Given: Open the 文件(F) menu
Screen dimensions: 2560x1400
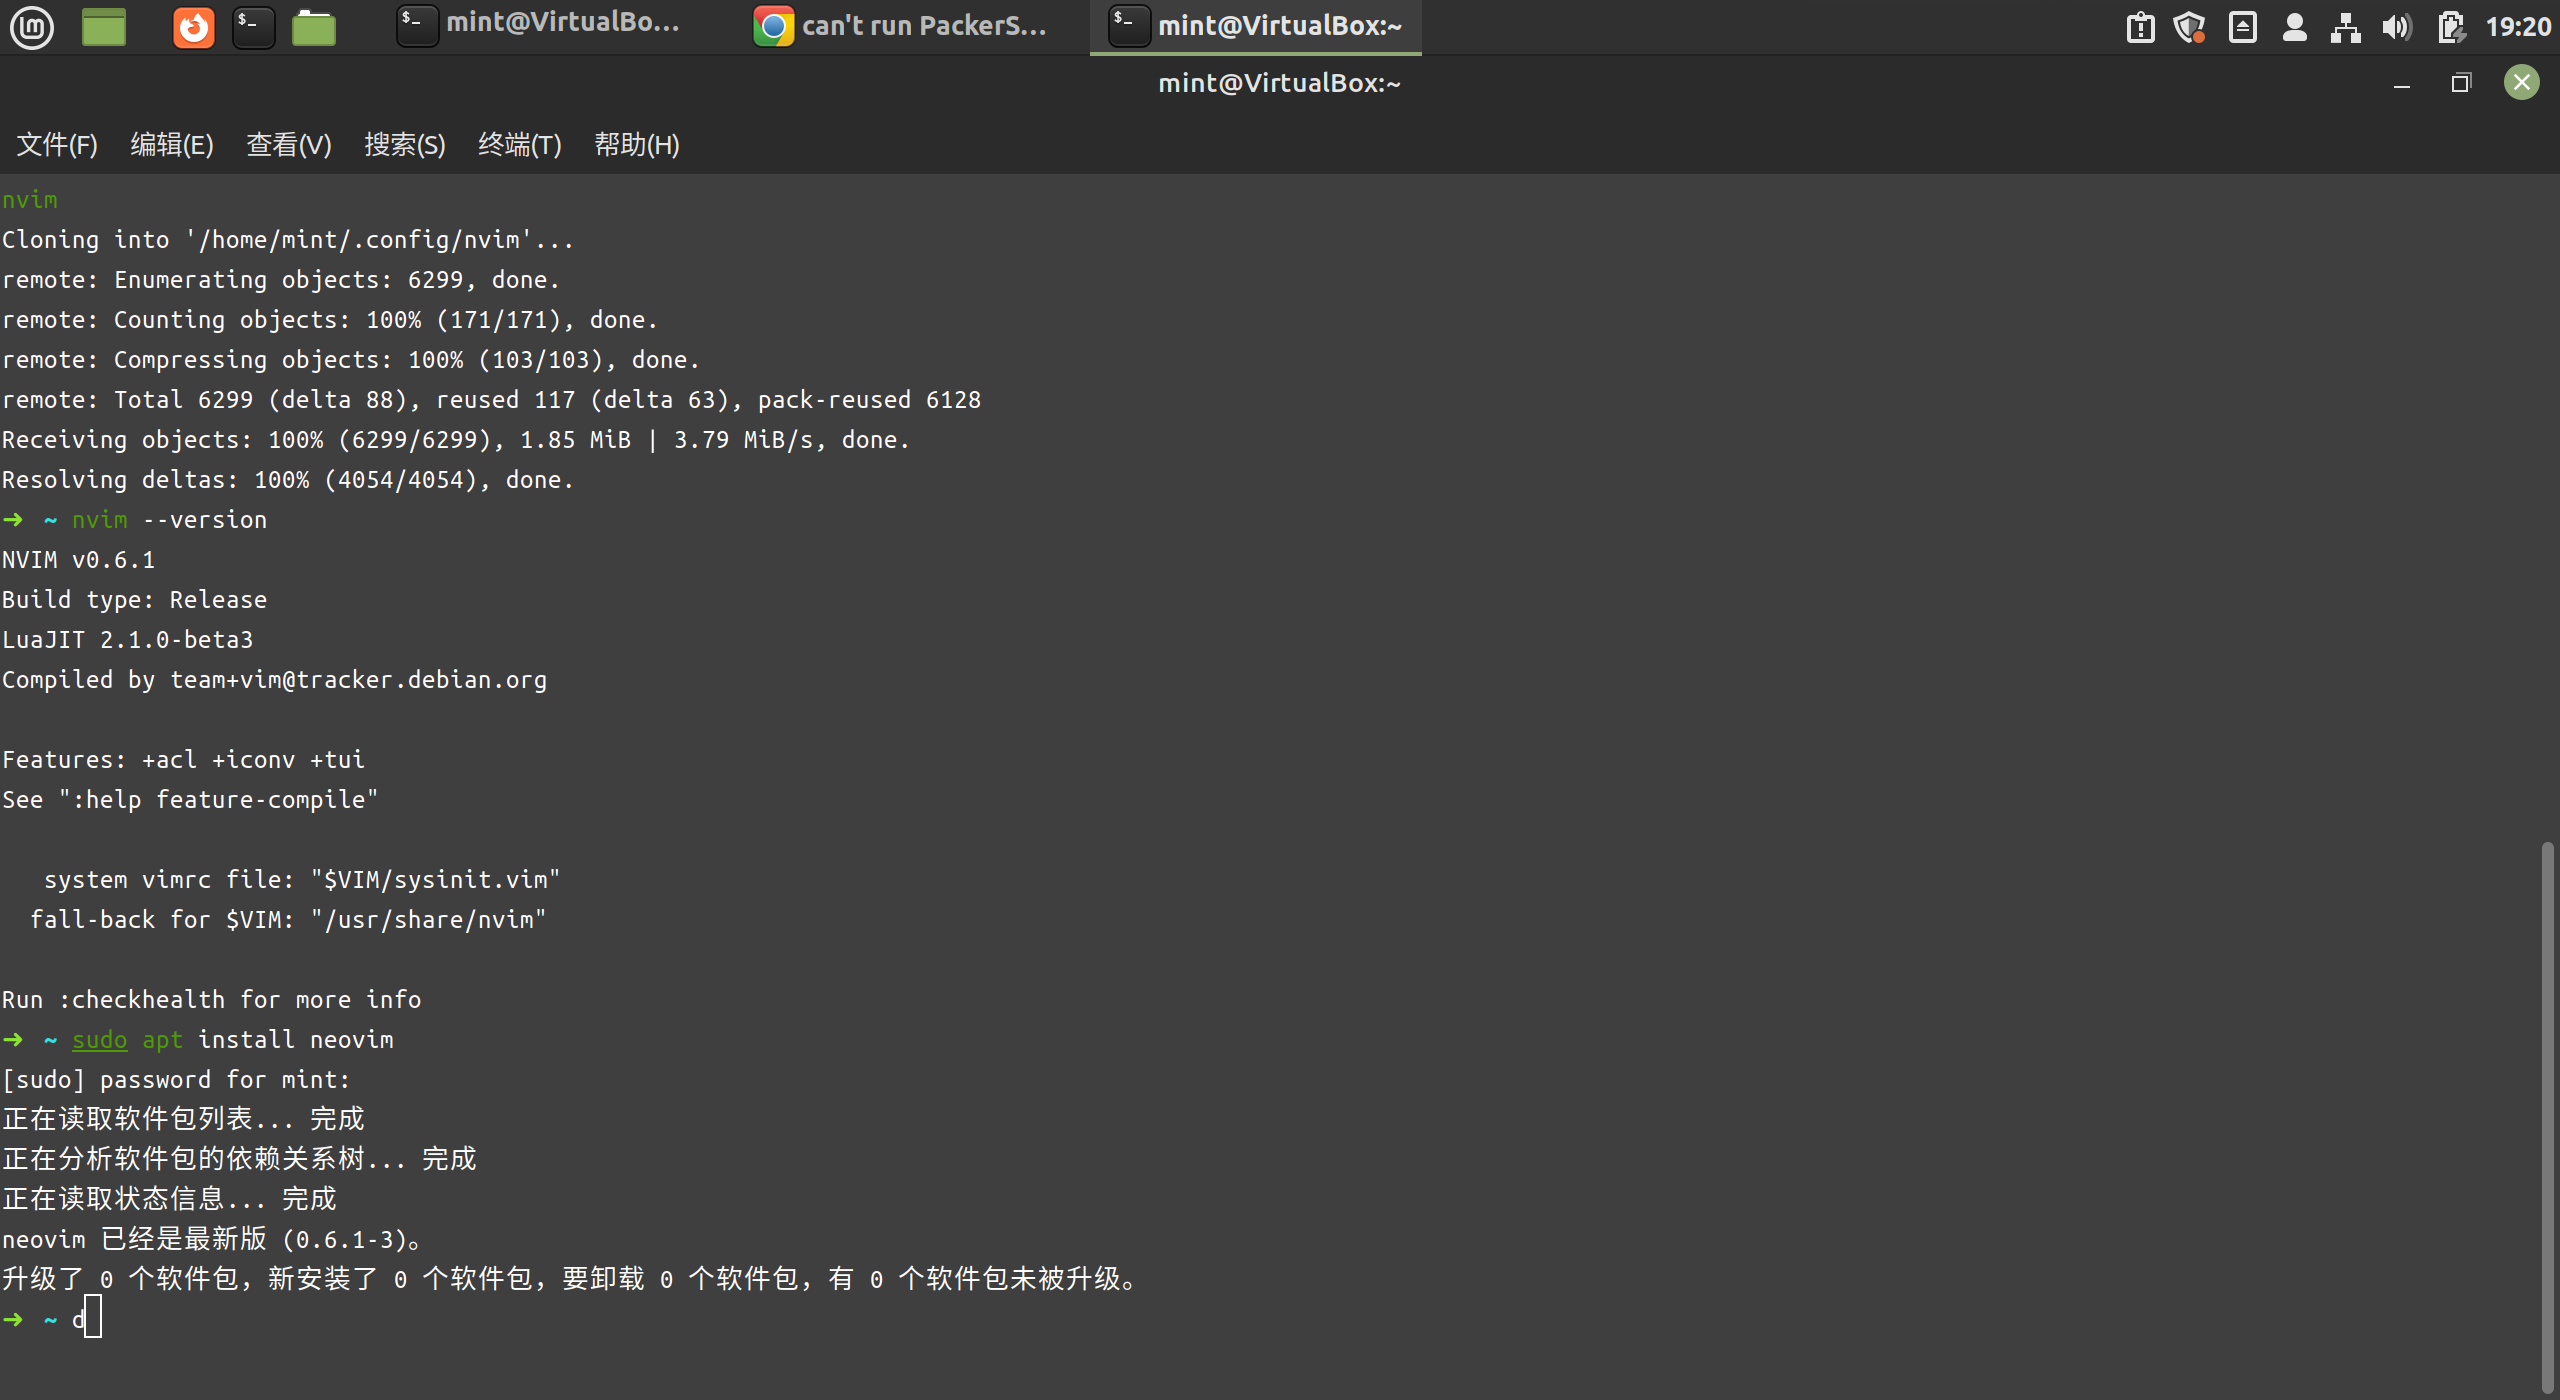Looking at the screenshot, I should click(56, 145).
